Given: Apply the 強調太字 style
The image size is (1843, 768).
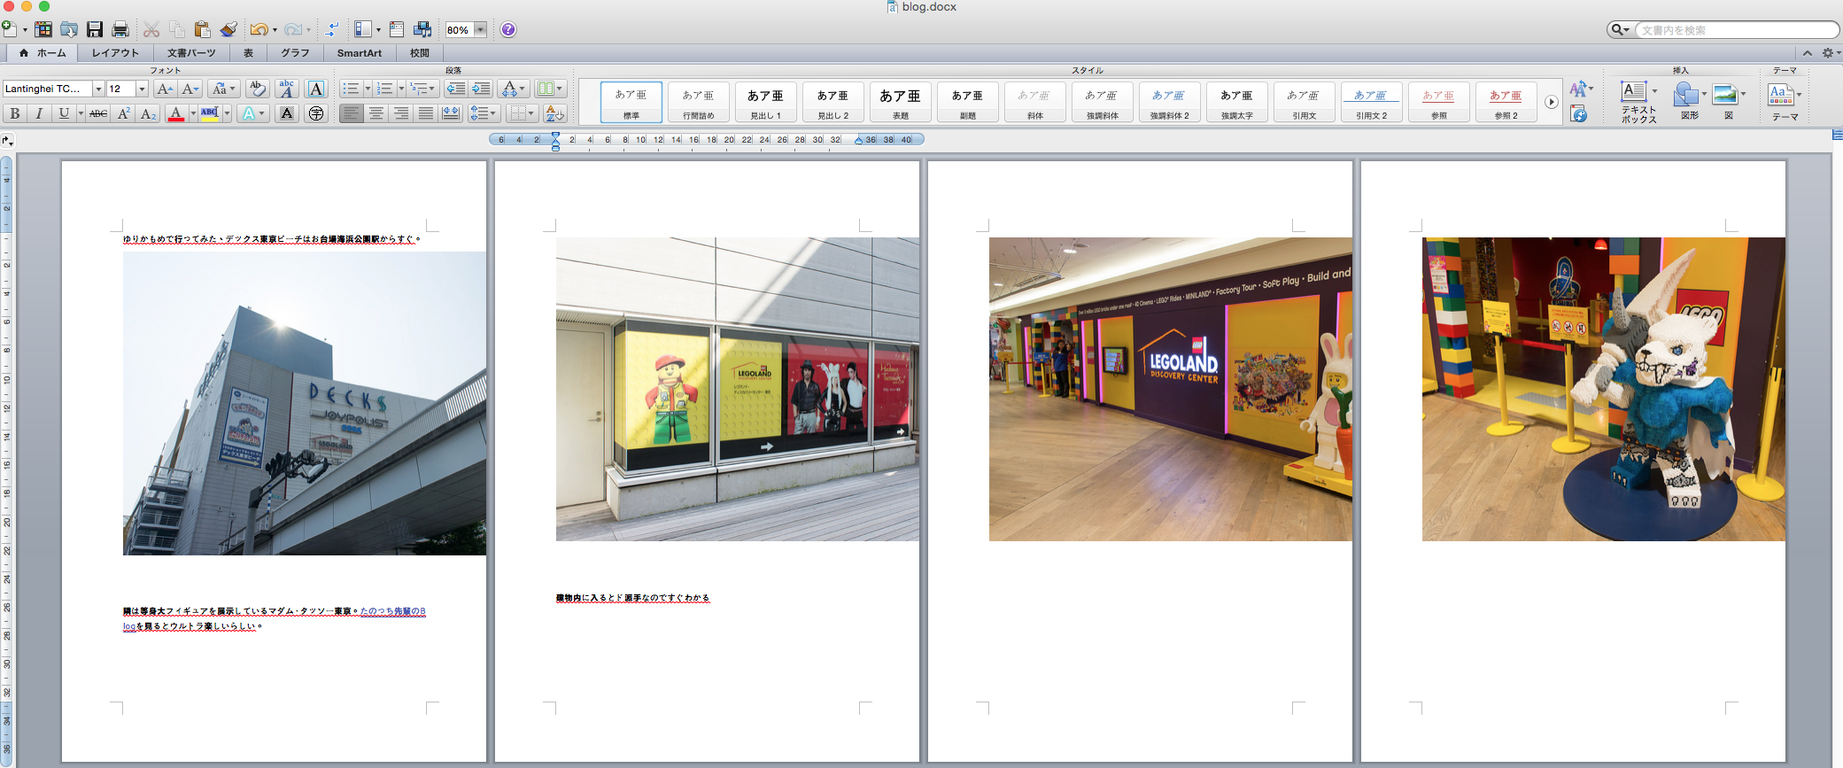Looking at the screenshot, I should click(1236, 102).
